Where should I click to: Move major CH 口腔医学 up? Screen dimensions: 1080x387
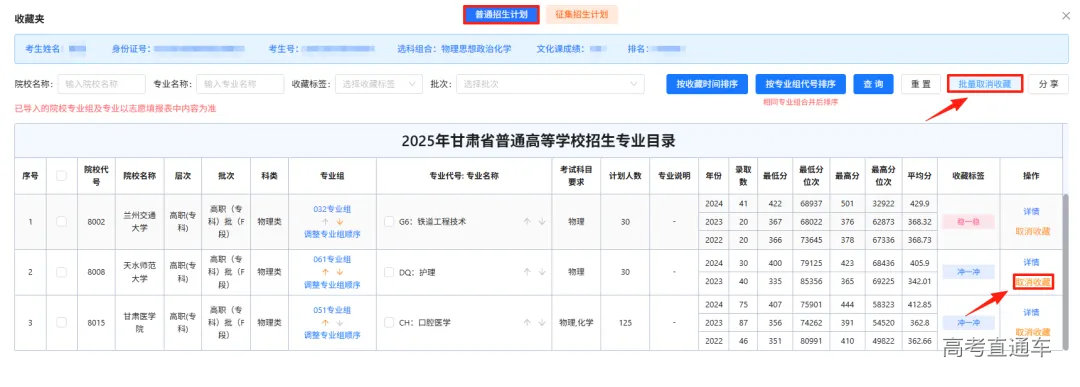tap(527, 322)
